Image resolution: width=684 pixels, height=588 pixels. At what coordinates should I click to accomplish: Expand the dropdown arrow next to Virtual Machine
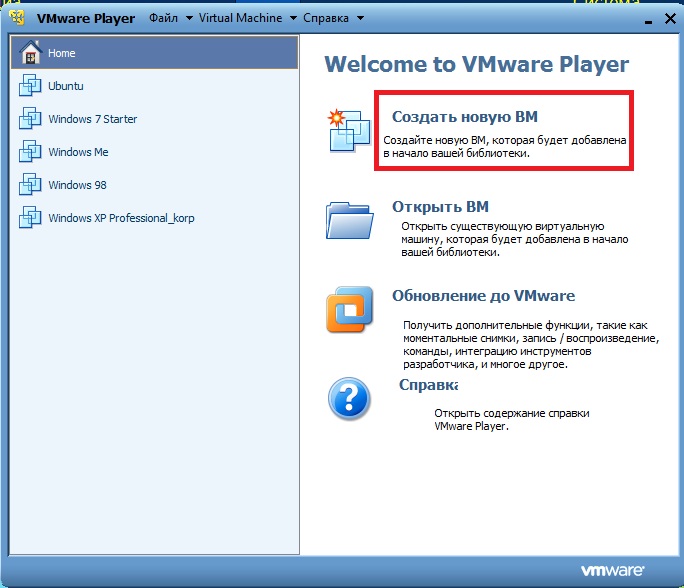click(x=293, y=18)
